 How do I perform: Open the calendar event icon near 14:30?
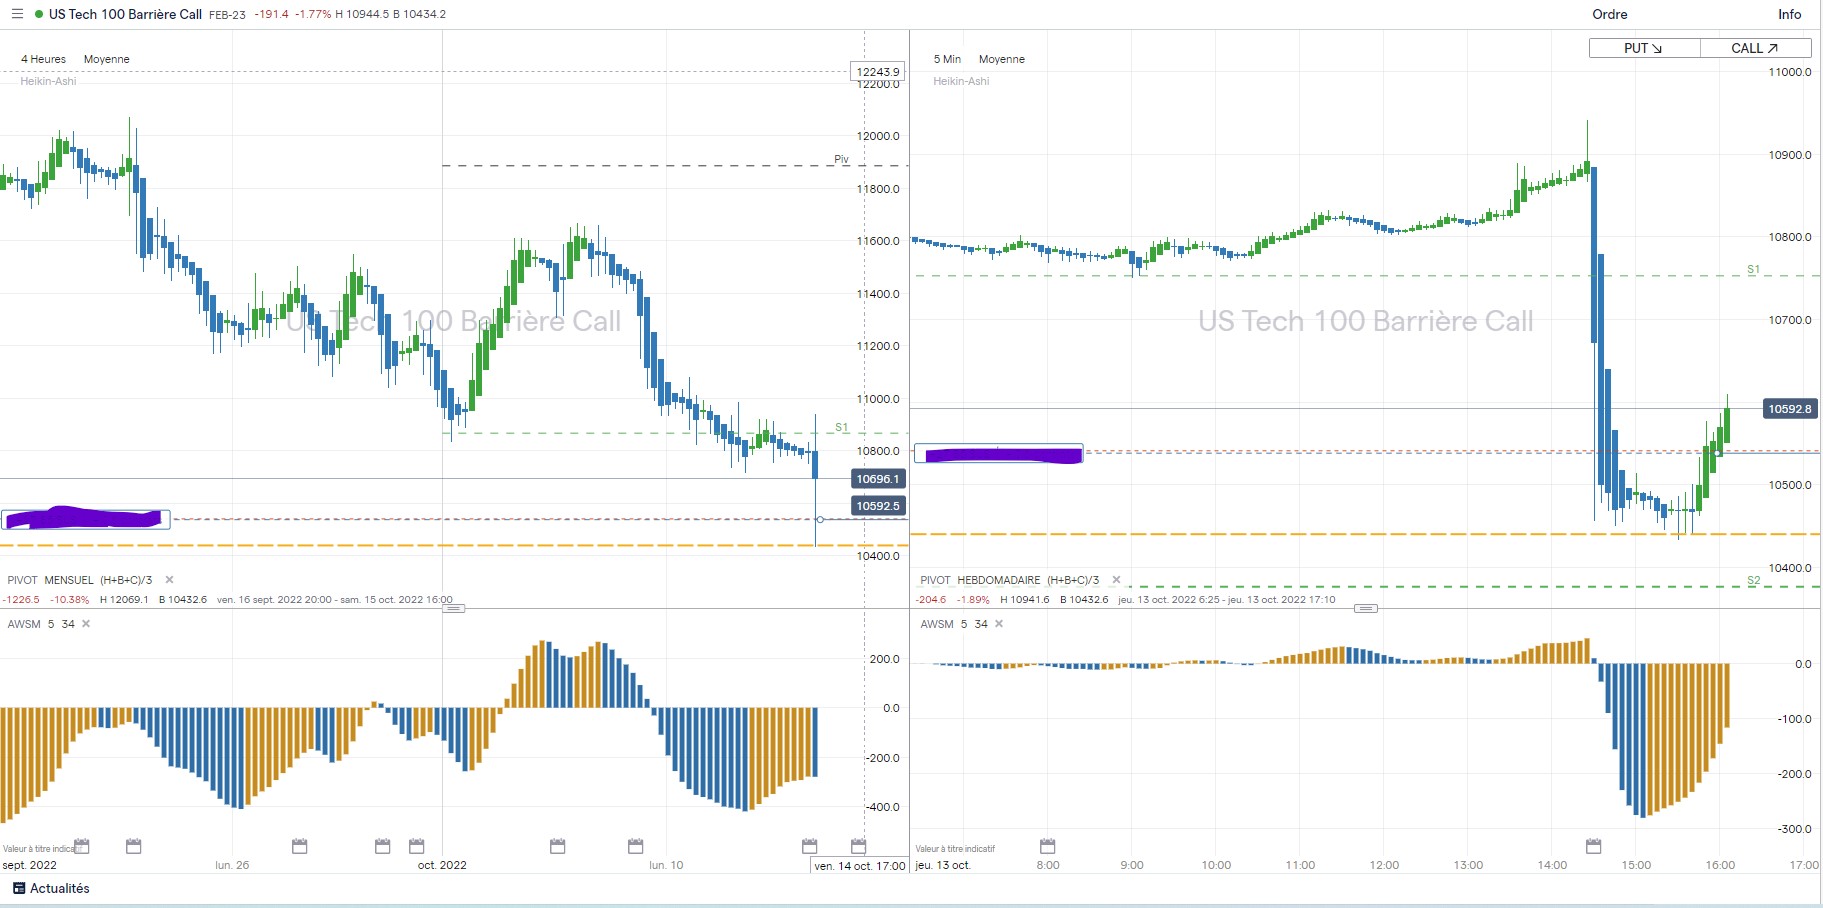point(1593,846)
